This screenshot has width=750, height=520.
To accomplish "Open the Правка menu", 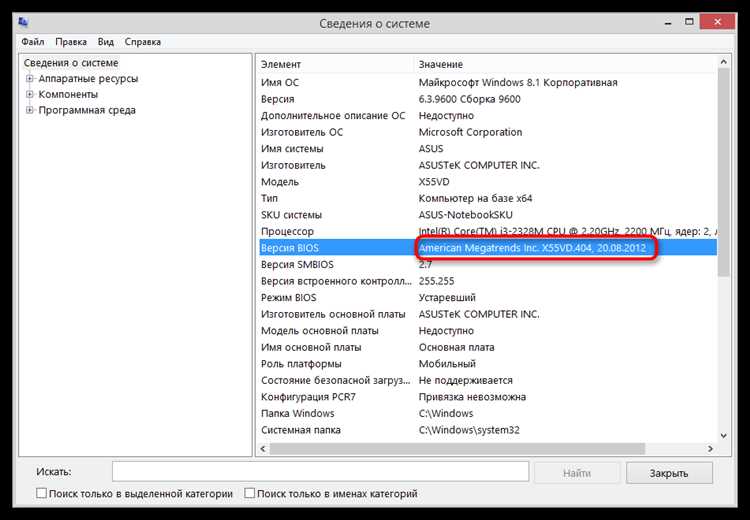I will [71, 42].
